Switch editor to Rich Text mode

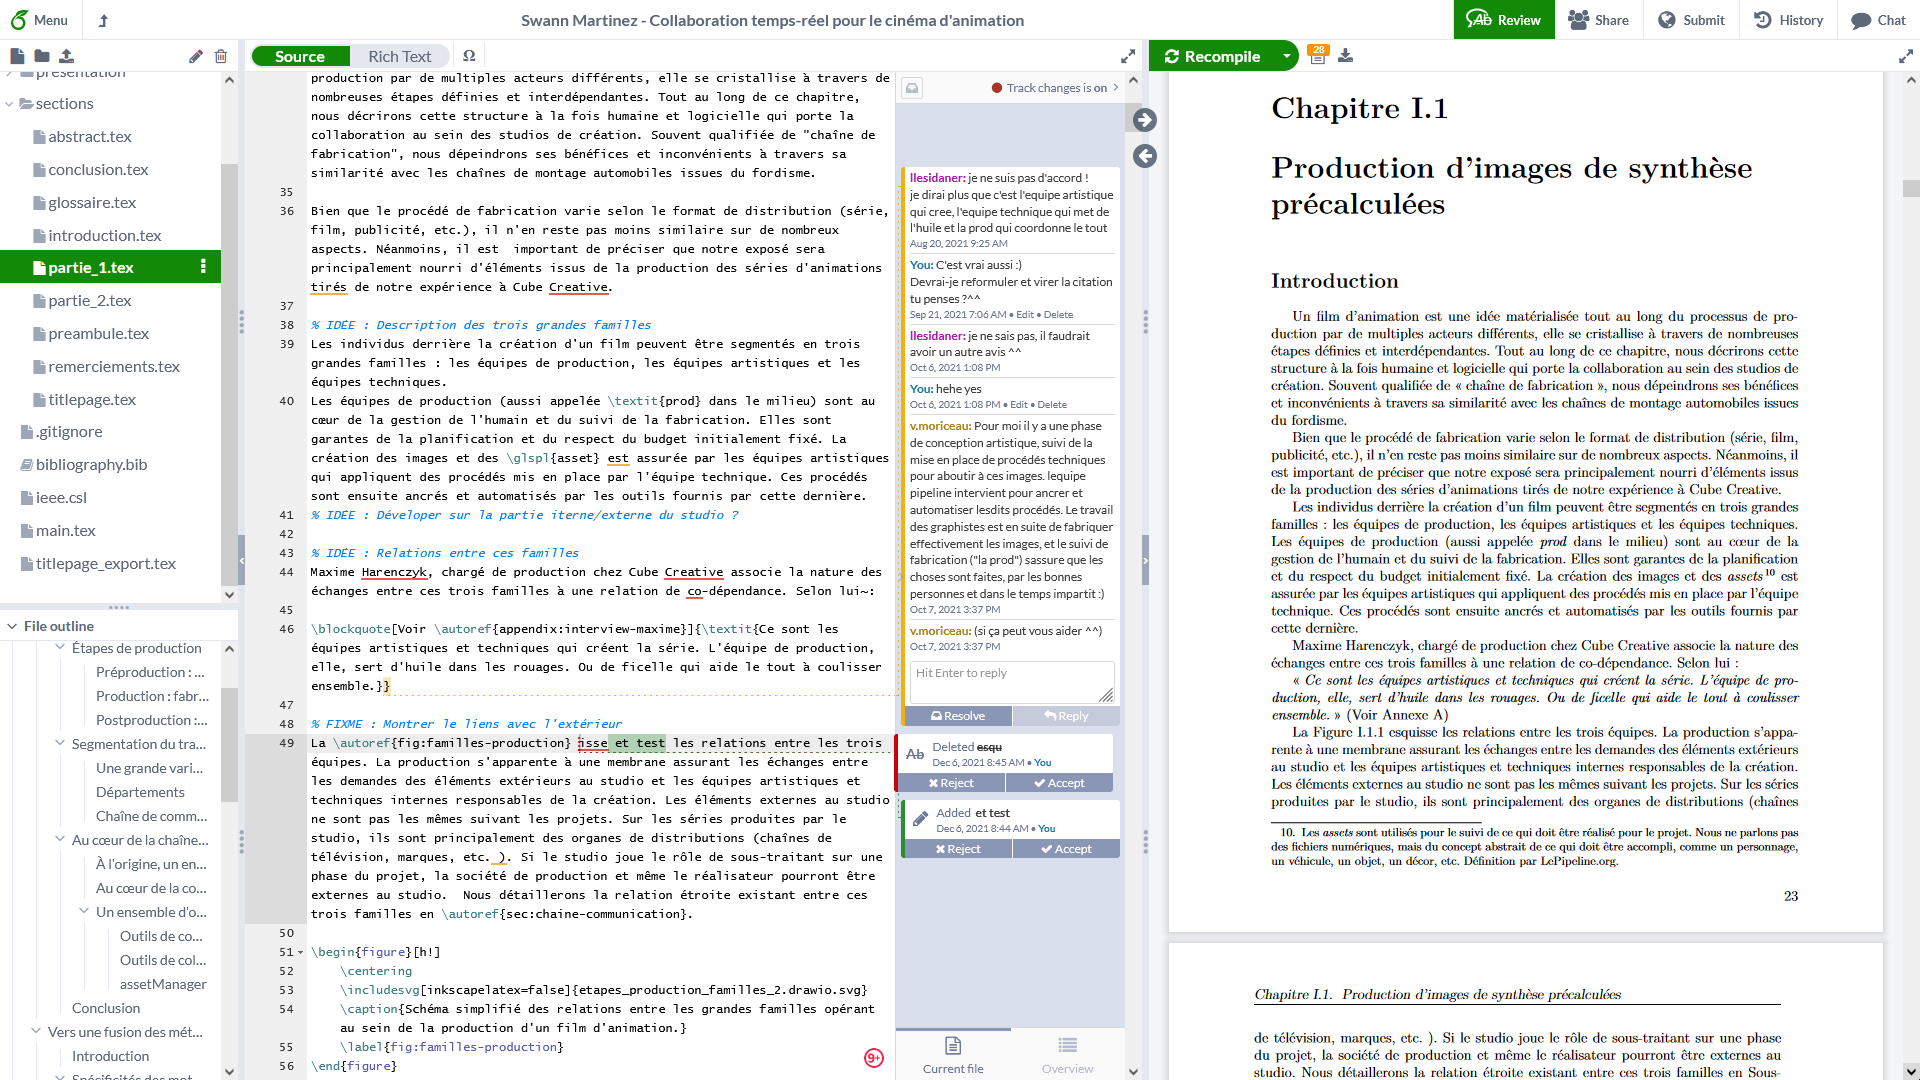[x=399, y=56]
